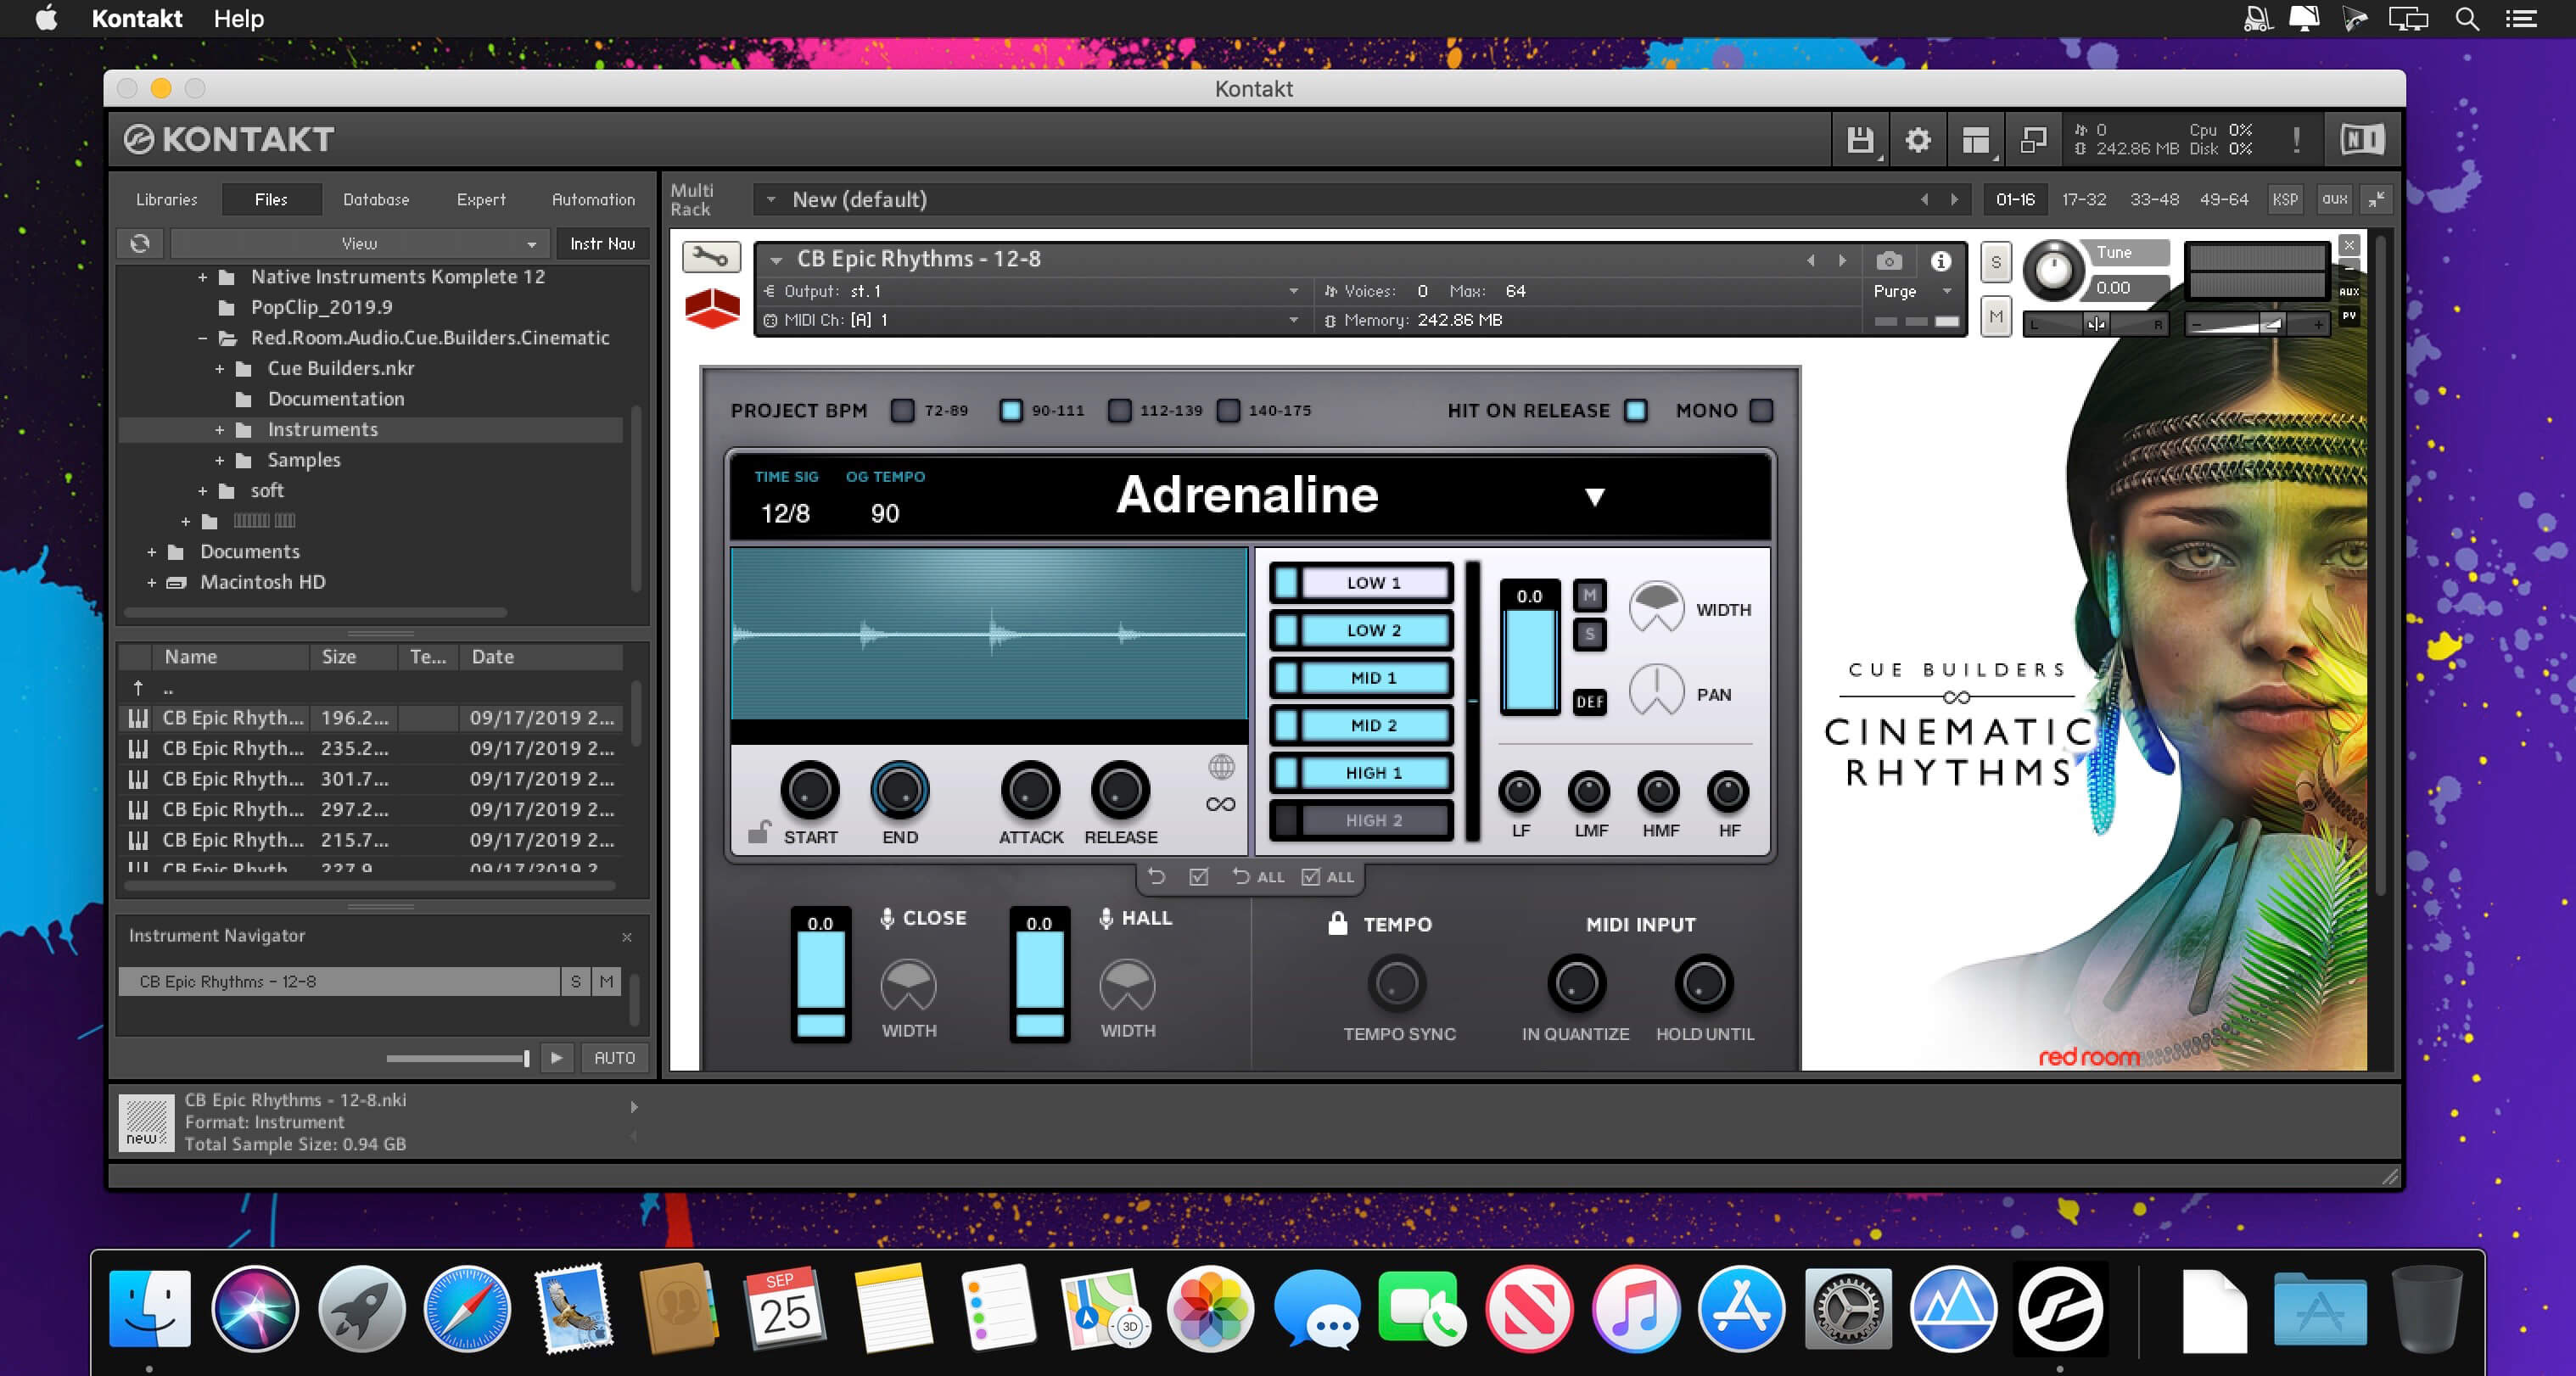This screenshot has height=1376, width=2576.
Task: Open the View dropdown in Files browser
Action: coord(359,243)
